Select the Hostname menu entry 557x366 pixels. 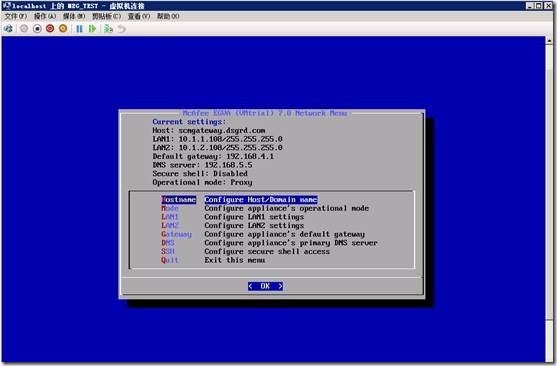click(x=179, y=200)
